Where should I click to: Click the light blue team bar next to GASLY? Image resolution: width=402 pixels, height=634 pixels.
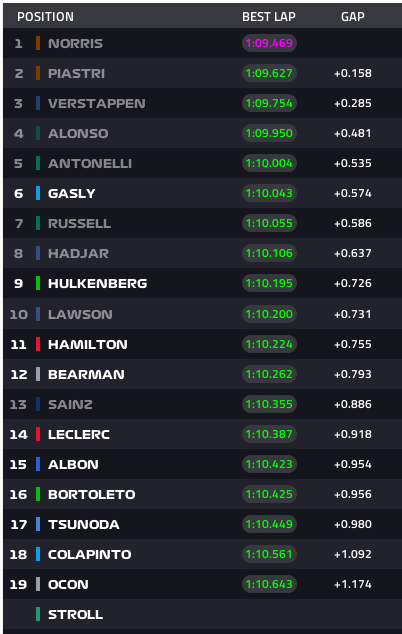coord(38,193)
